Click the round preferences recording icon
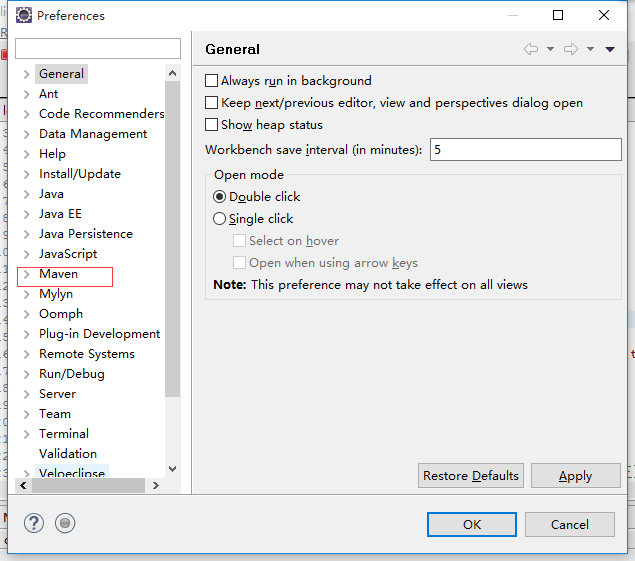 [65, 523]
